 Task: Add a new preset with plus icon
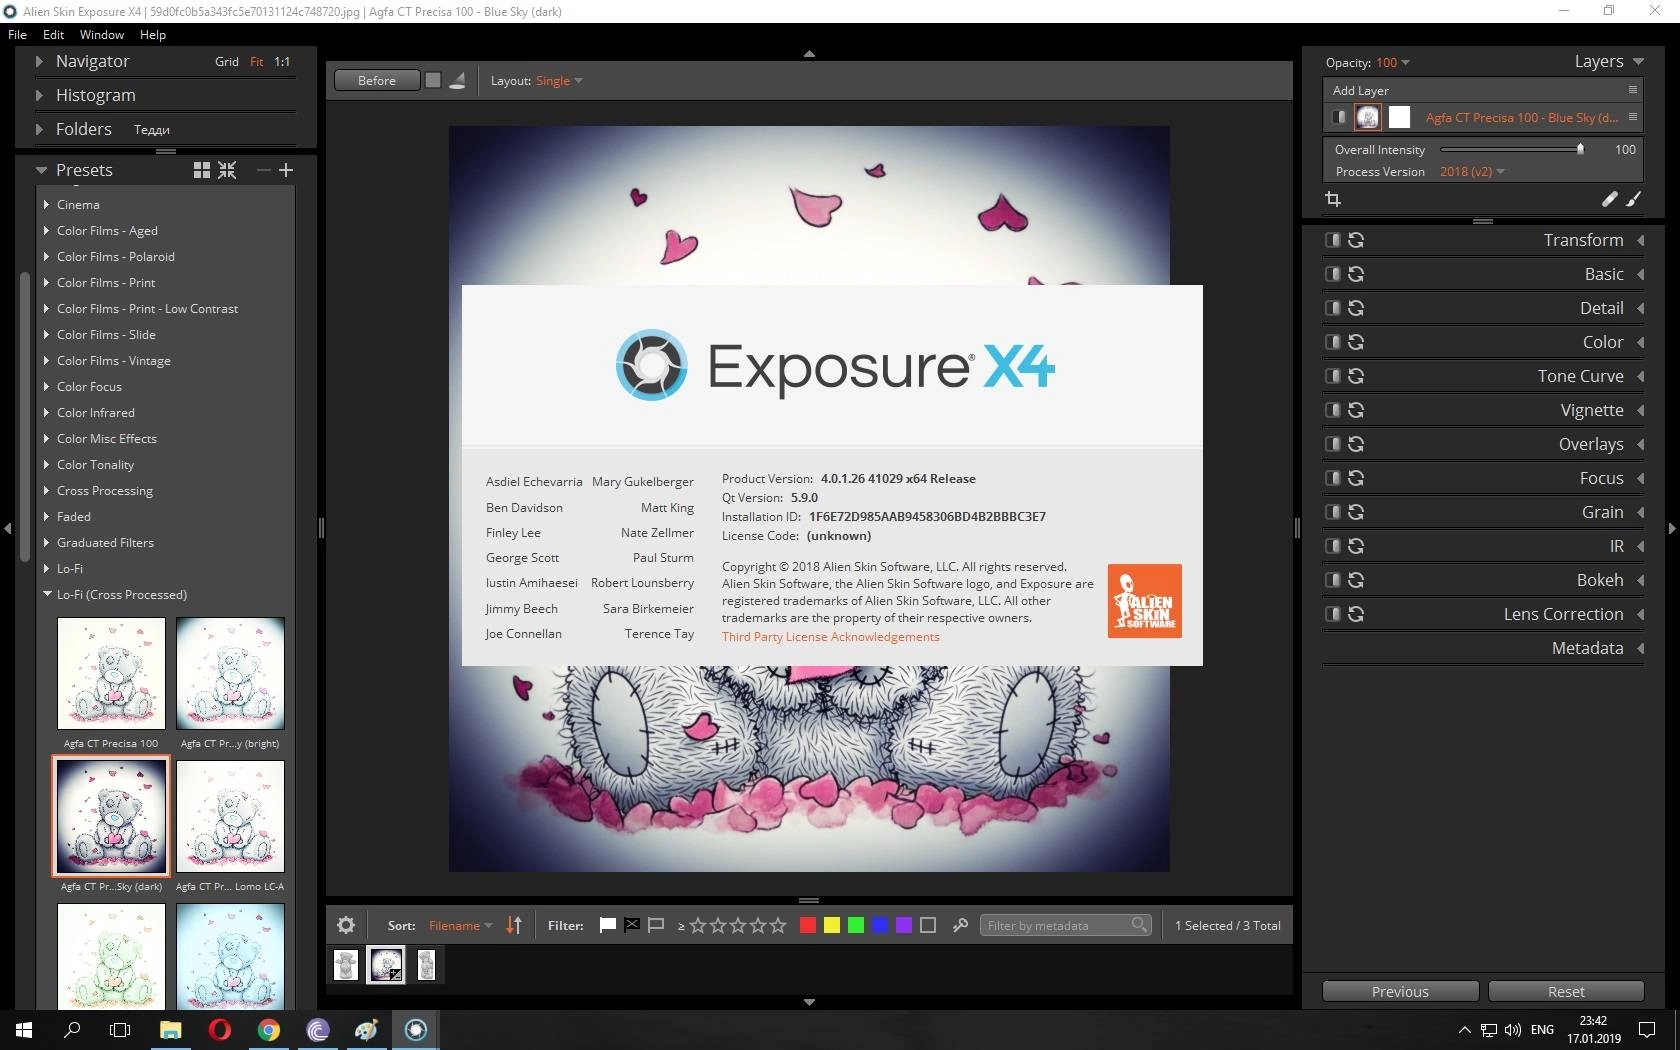coord(286,170)
